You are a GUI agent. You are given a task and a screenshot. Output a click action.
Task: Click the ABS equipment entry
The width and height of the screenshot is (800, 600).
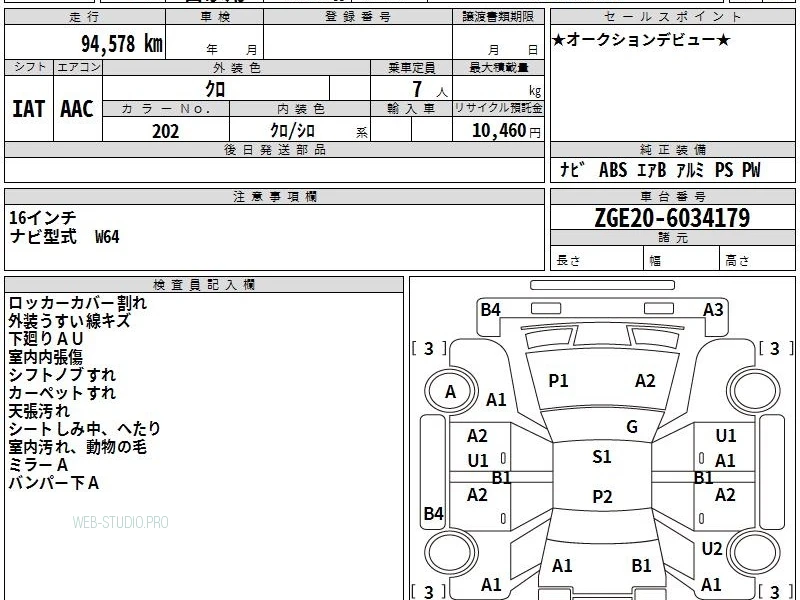pyautogui.click(x=613, y=170)
